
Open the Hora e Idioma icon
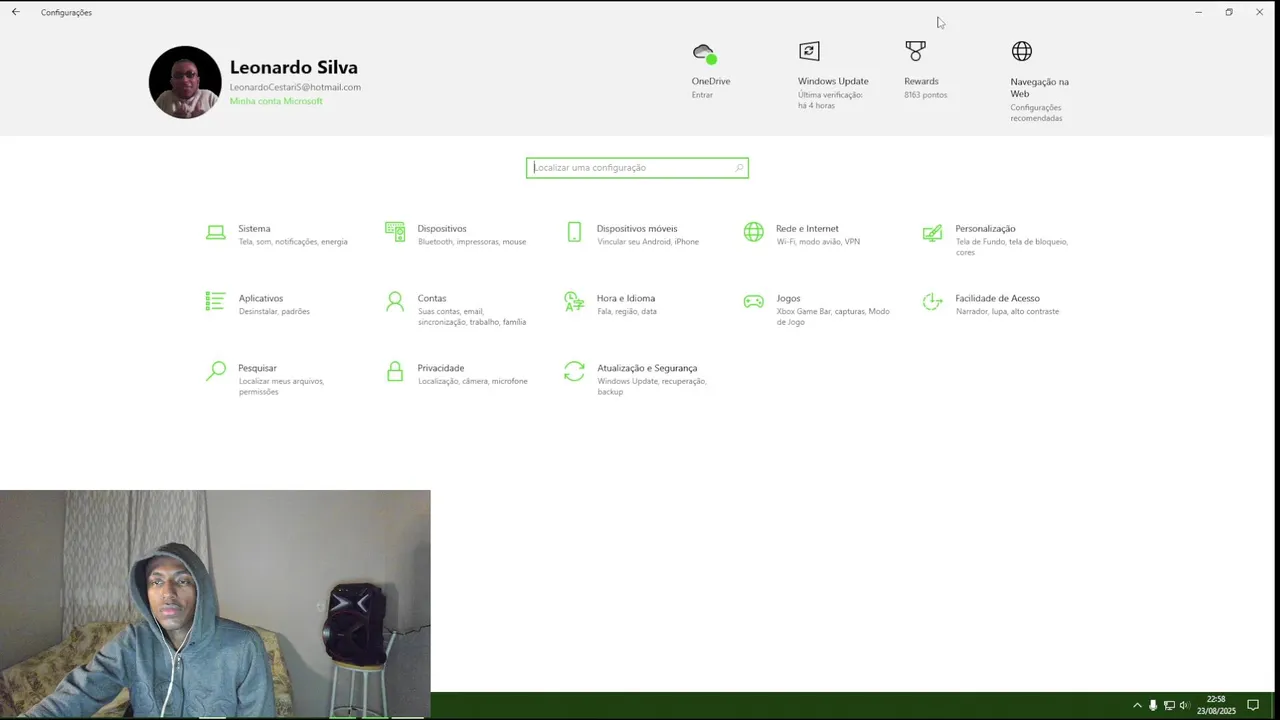coord(574,302)
